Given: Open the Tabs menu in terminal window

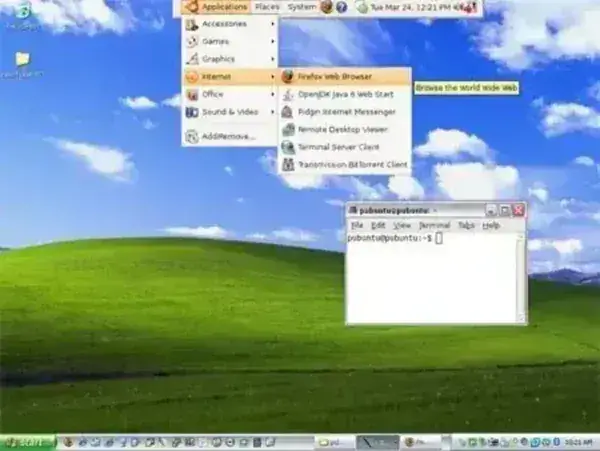Looking at the screenshot, I should (x=466, y=225).
